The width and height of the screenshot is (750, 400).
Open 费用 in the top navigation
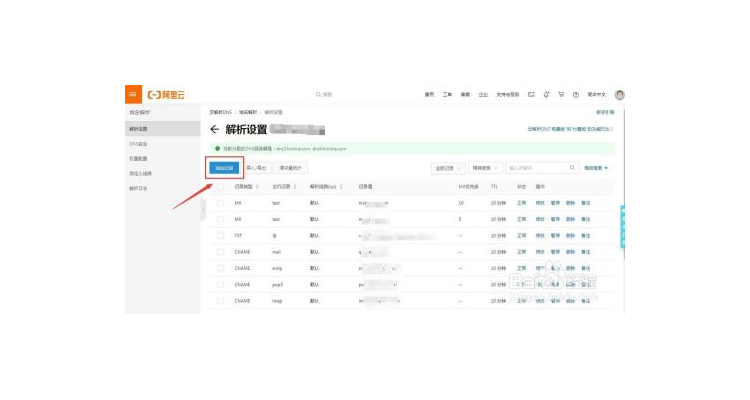(x=430, y=95)
